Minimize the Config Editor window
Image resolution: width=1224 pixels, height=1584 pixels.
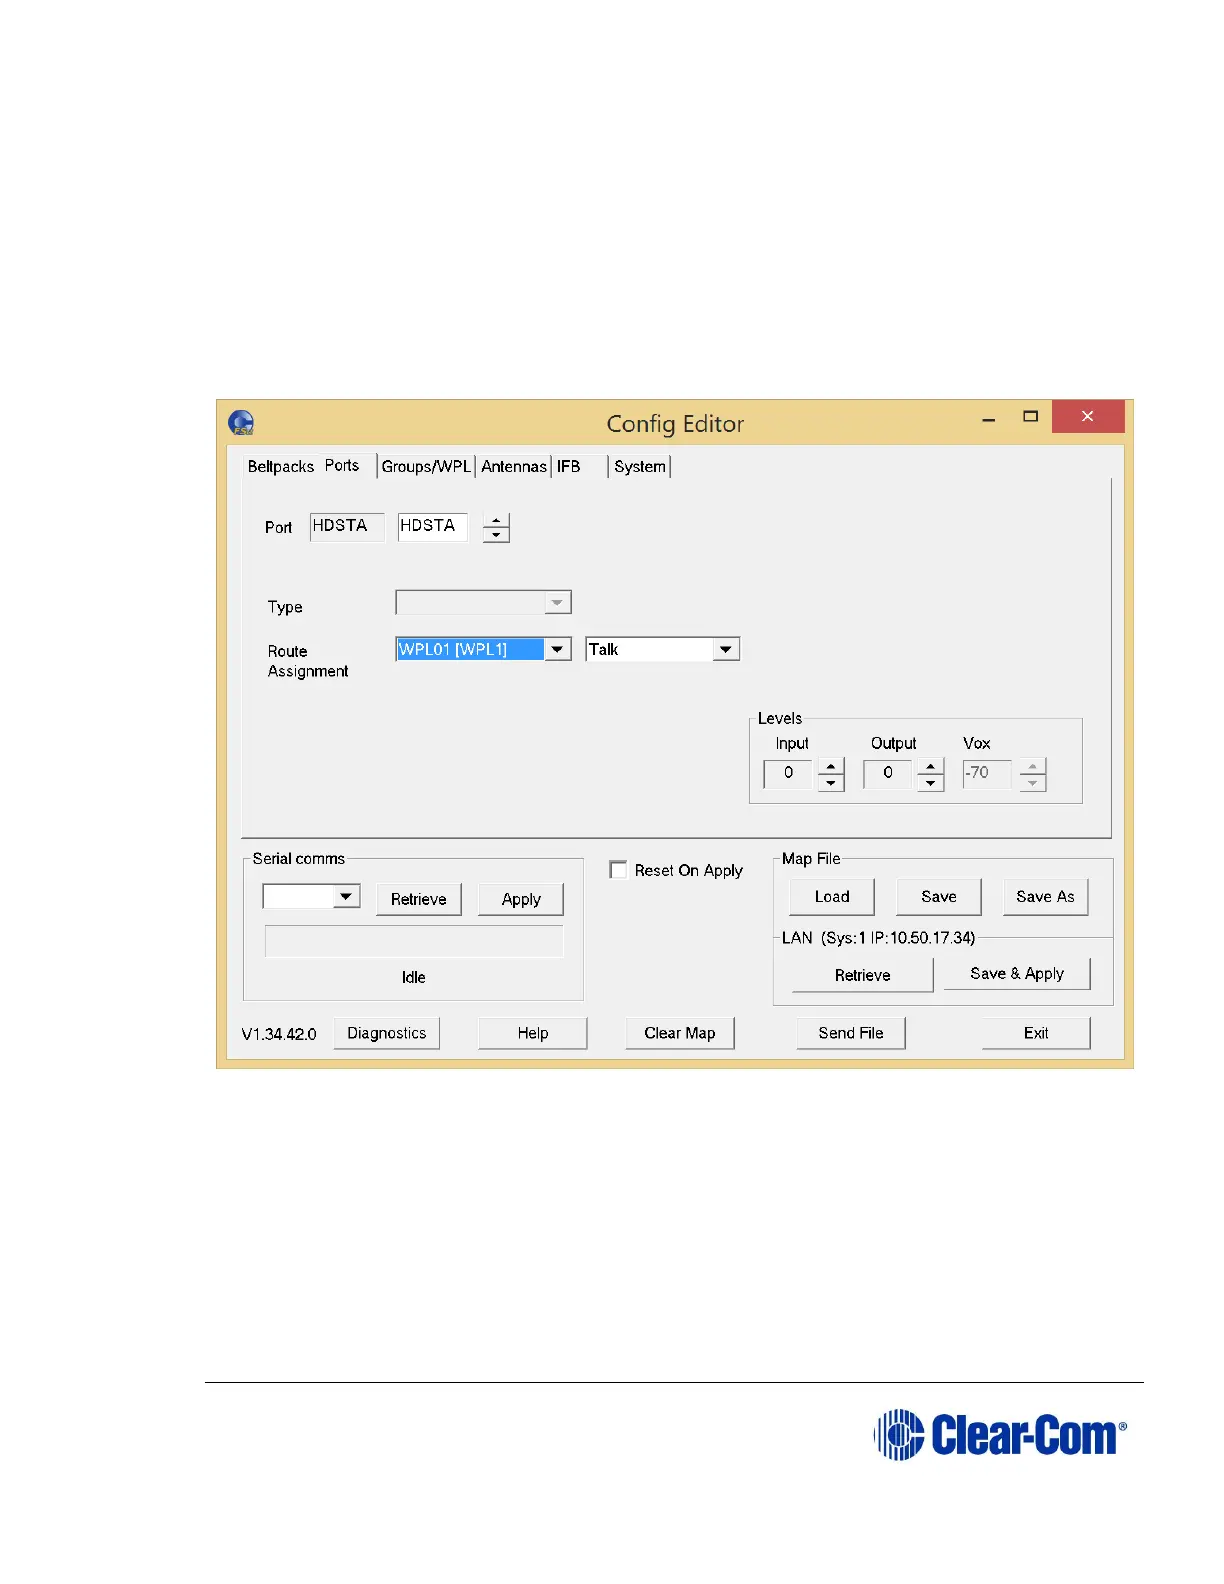989,418
